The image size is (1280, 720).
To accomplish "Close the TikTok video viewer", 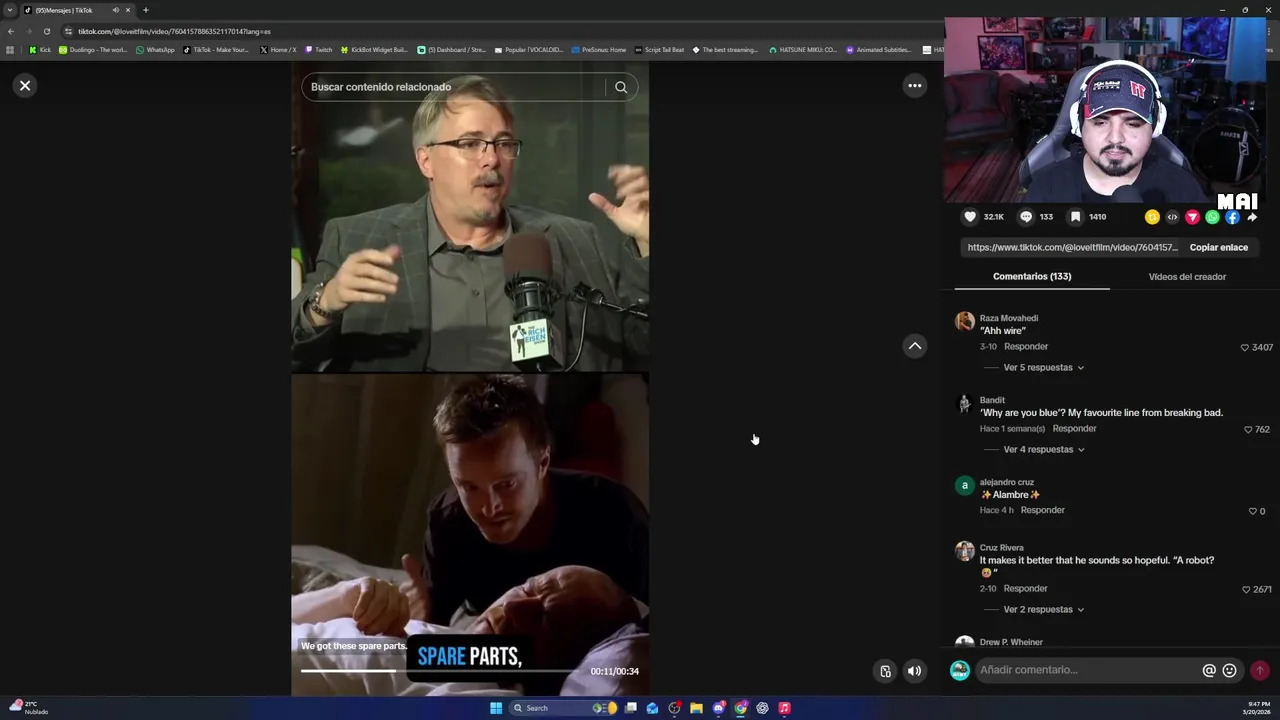I will click(x=25, y=86).
